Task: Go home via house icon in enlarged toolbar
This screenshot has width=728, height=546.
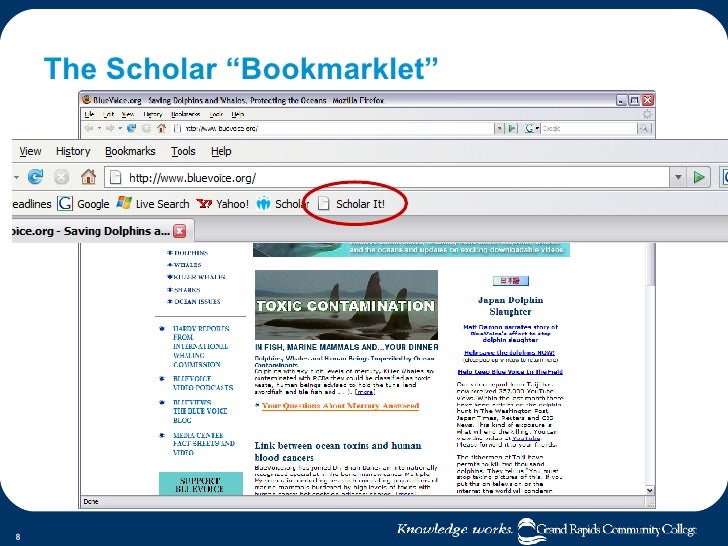Action: (x=88, y=177)
